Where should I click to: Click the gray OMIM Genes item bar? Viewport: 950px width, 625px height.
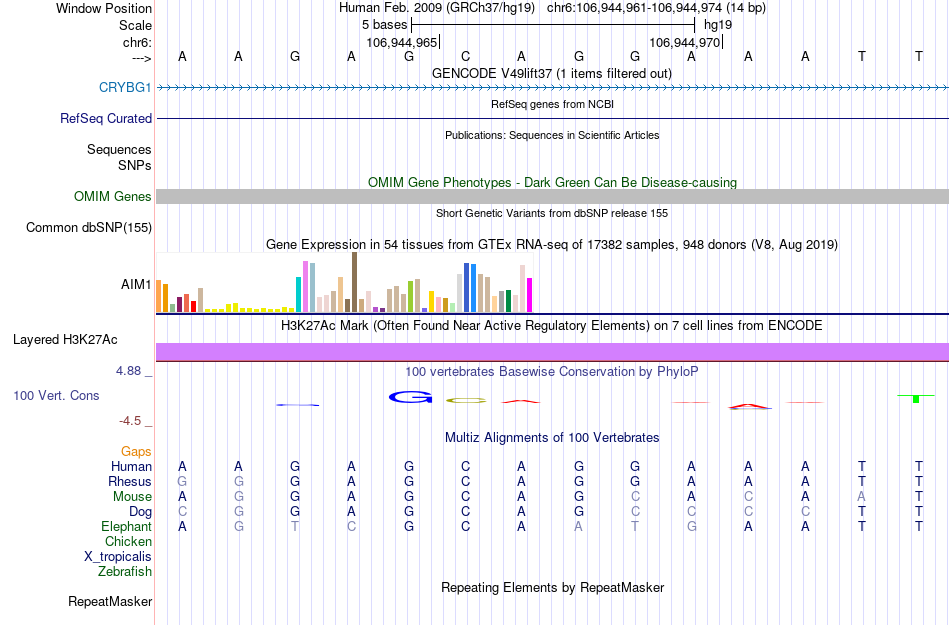pyautogui.click(x=553, y=196)
